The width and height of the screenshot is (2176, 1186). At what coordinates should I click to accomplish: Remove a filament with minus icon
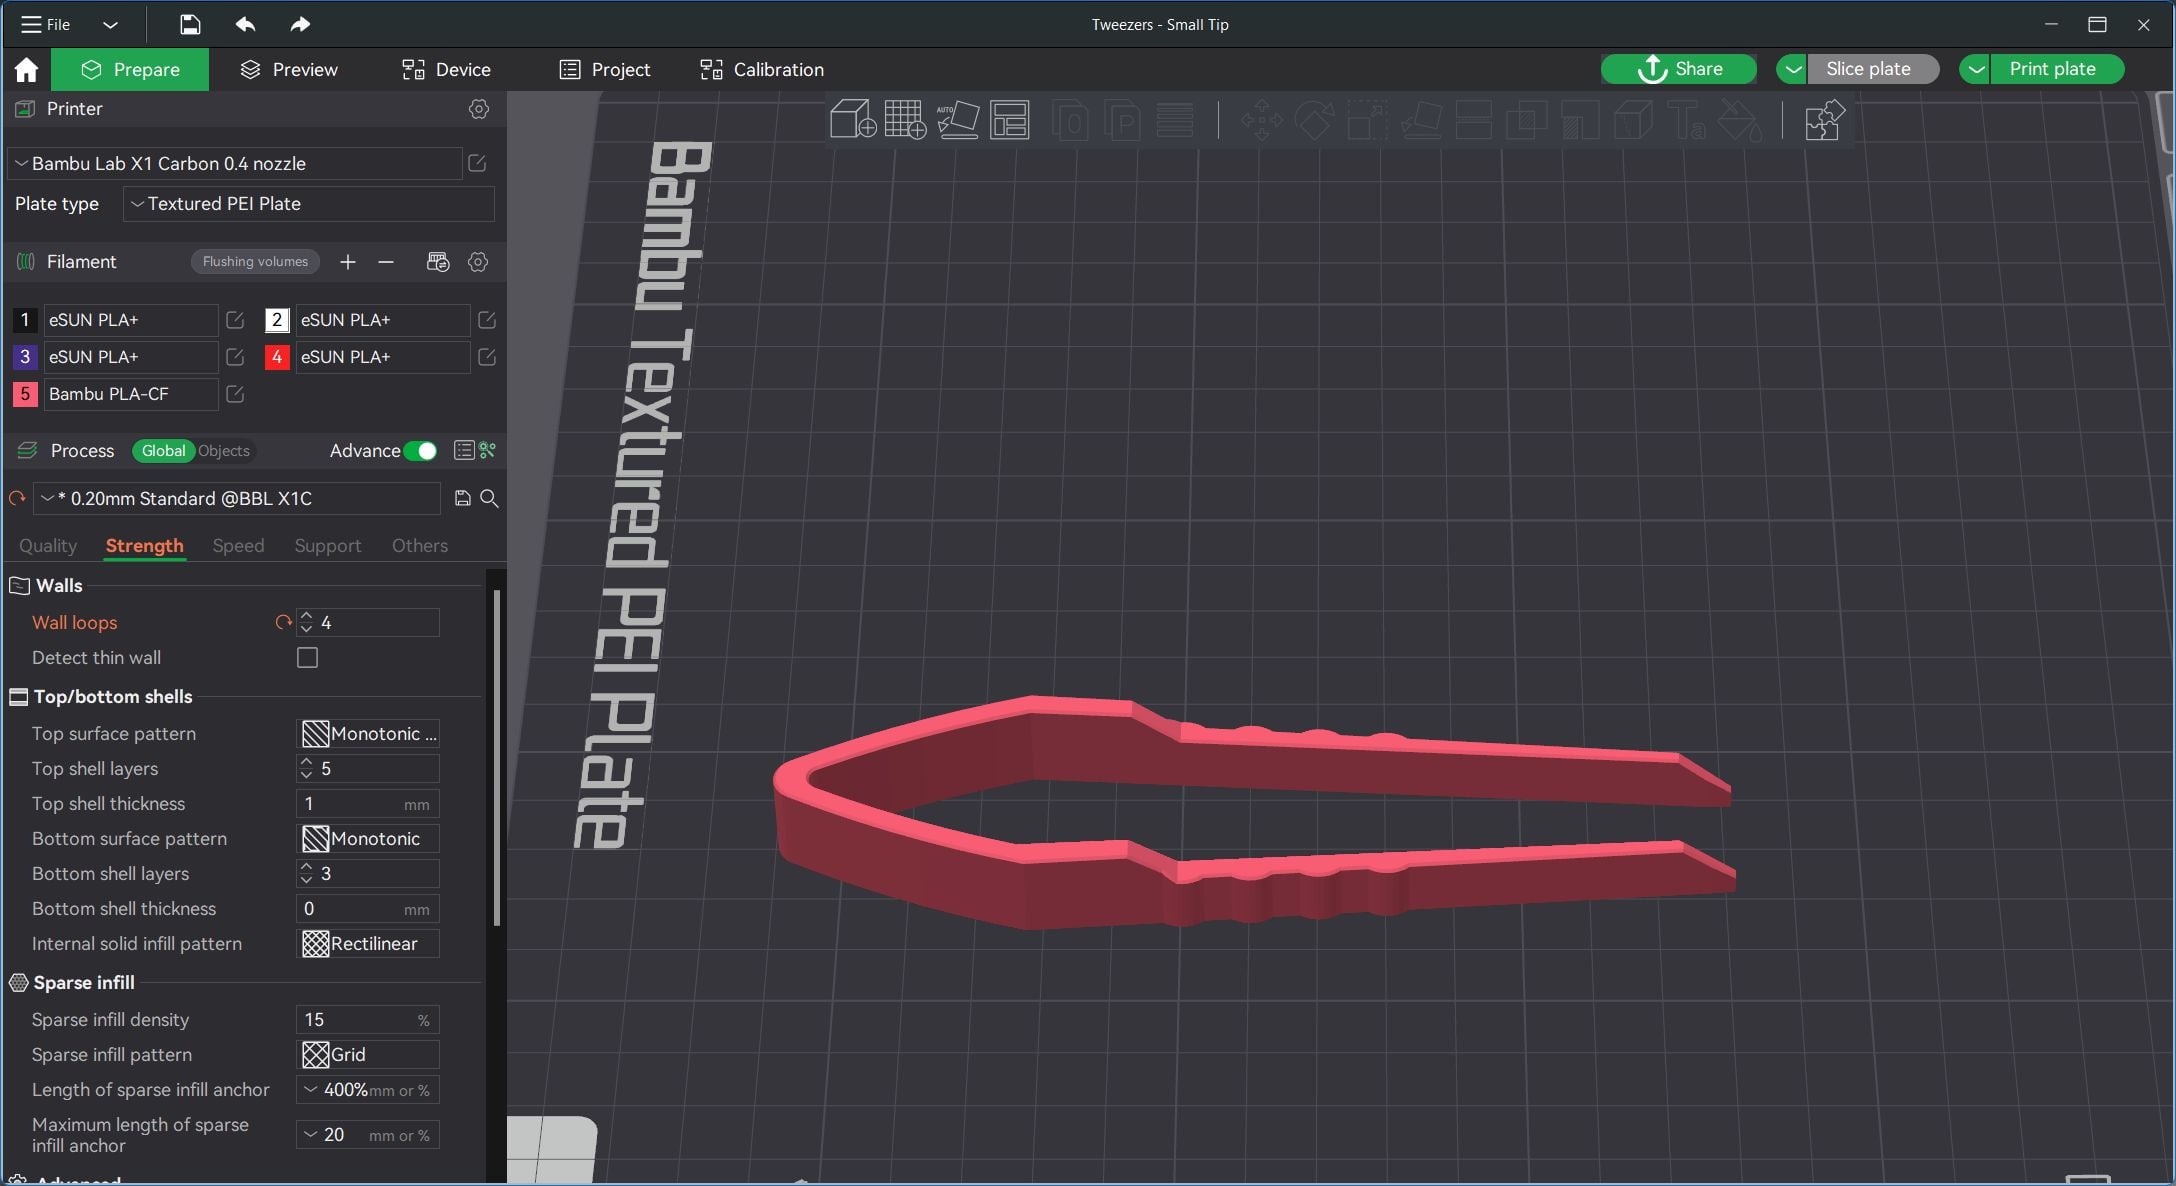pyautogui.click(x=386, y=262)
